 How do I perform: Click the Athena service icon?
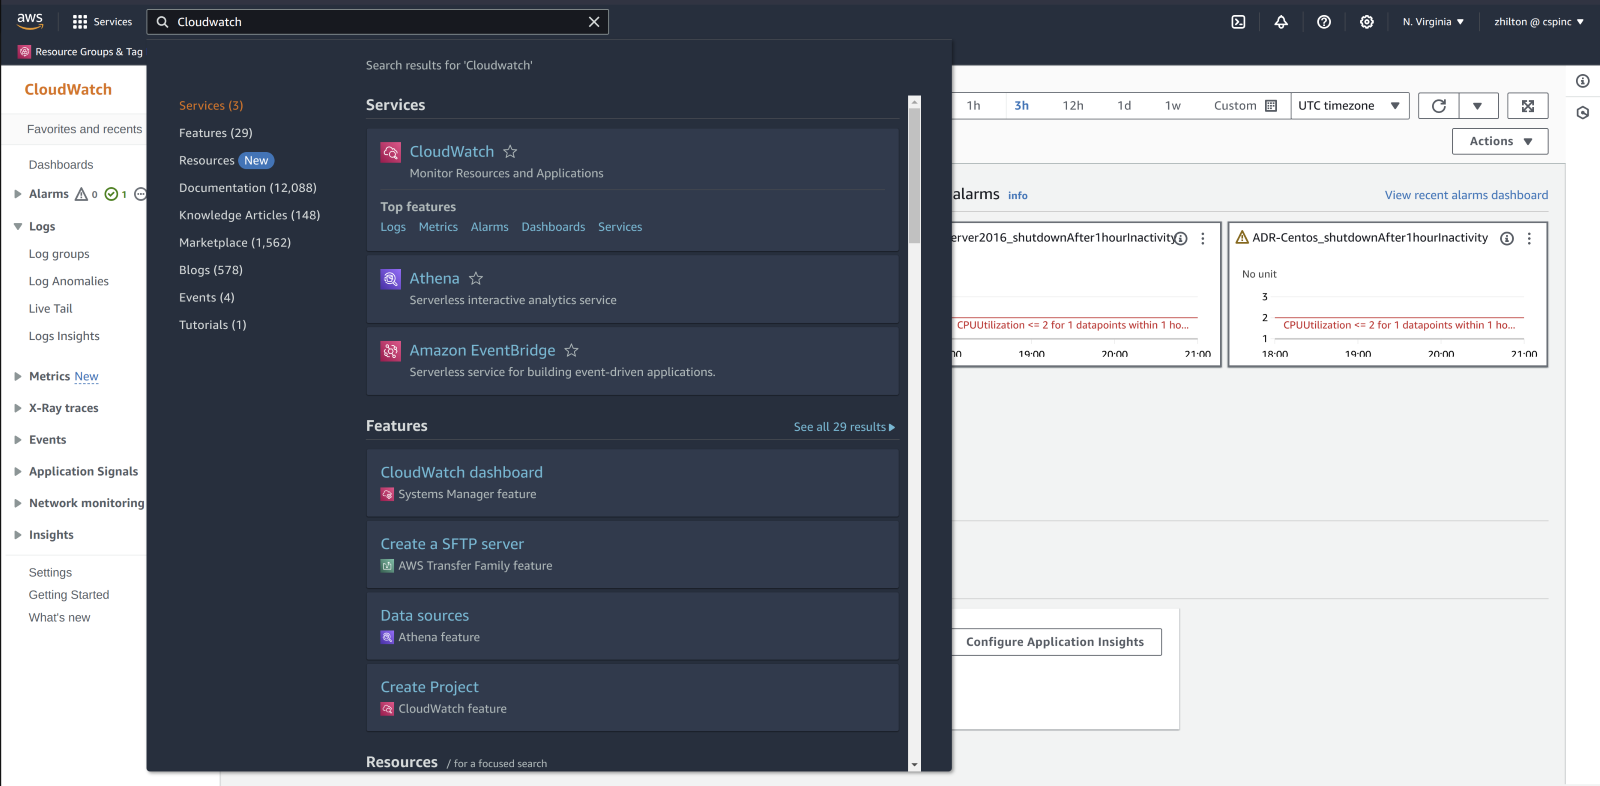click(391, 279)
